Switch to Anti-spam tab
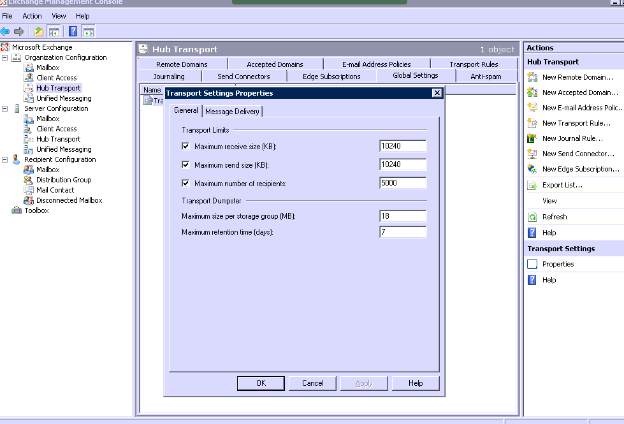624x424 pixels. [486, 76]
